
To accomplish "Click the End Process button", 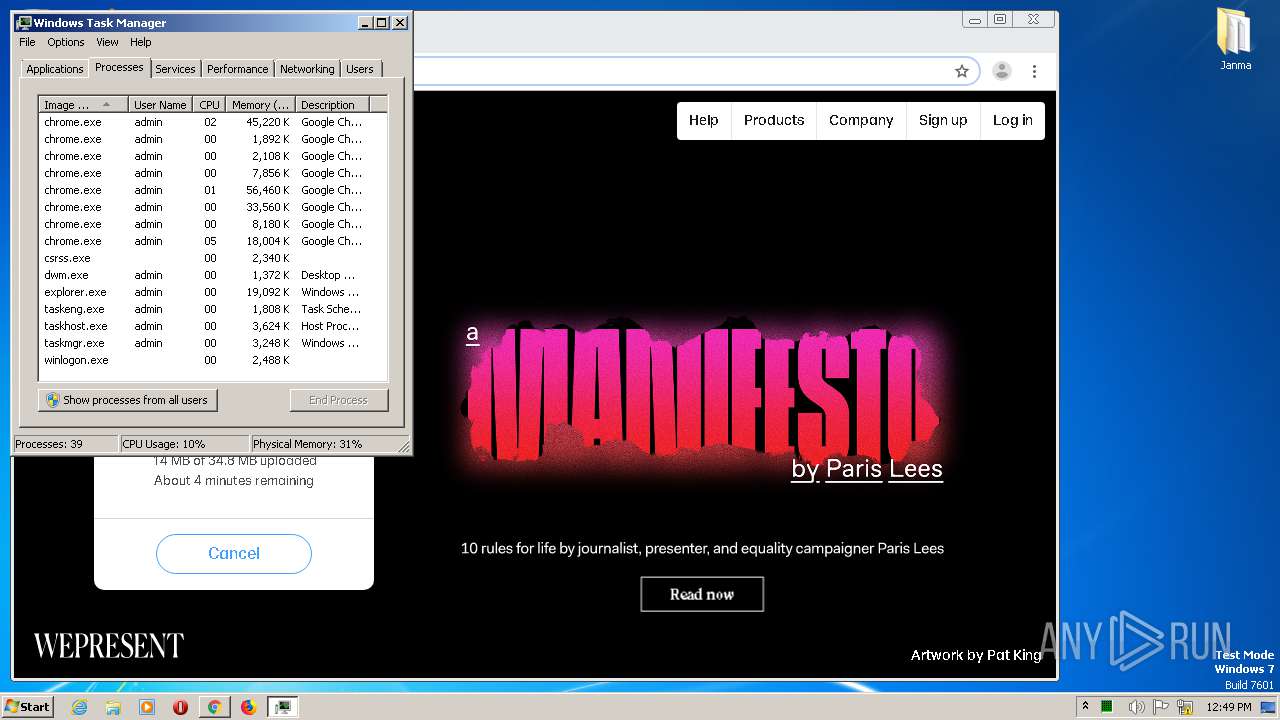I will pos(339,400).
